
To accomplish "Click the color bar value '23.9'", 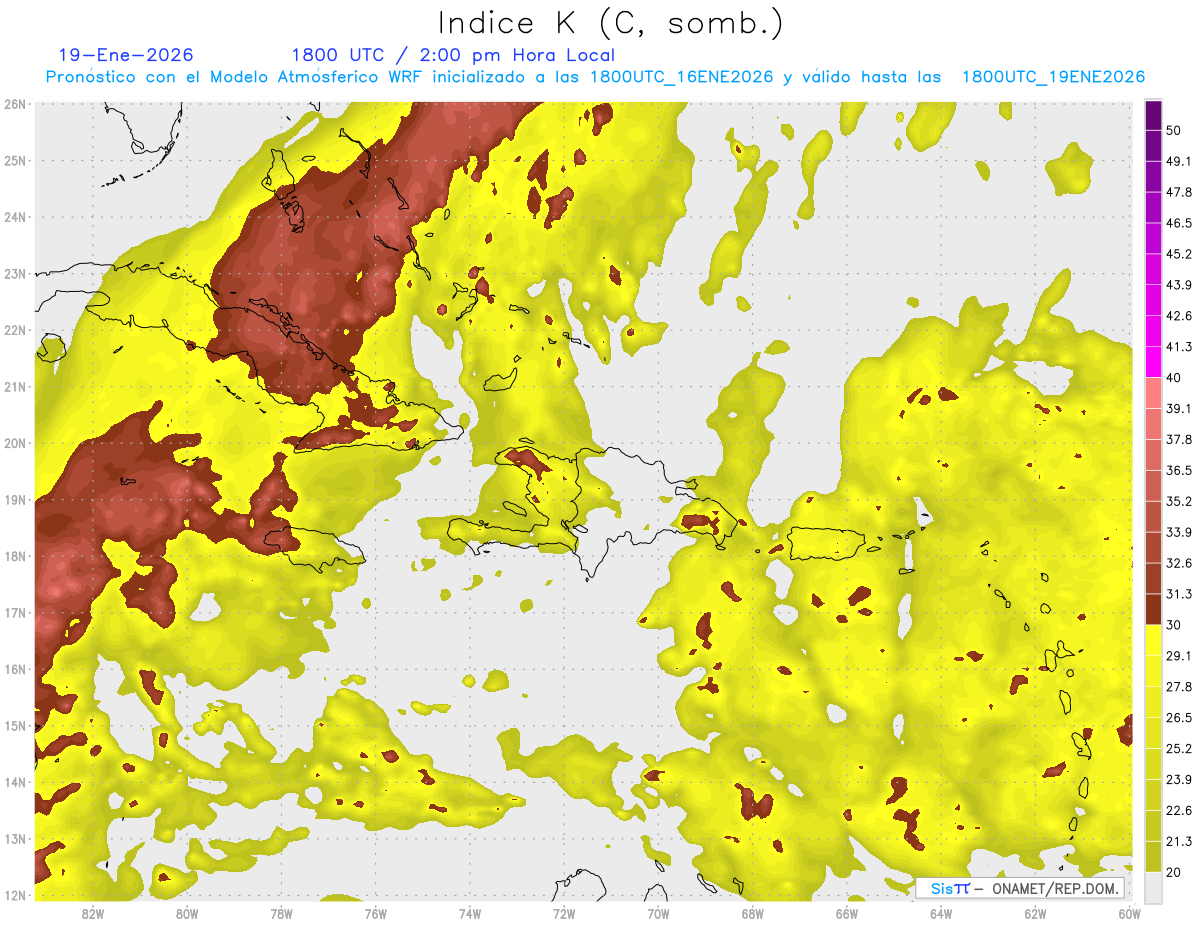I will tap(1179, 780).
